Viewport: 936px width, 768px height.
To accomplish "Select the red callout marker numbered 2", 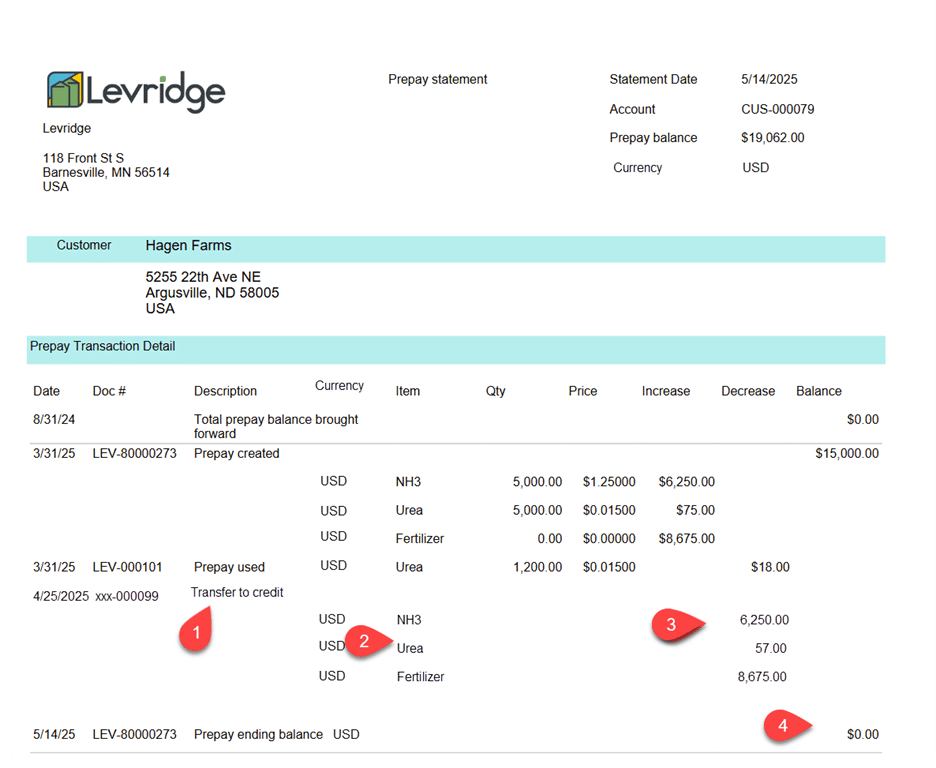I will click(366, 643).
